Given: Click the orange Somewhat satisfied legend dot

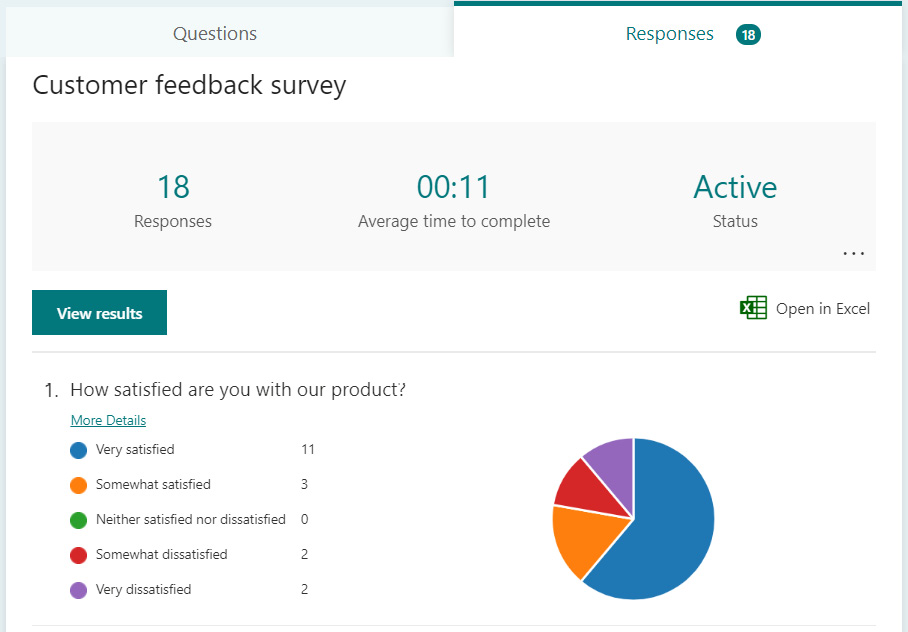Looking at the screenshot, I should tap(78, 485).
